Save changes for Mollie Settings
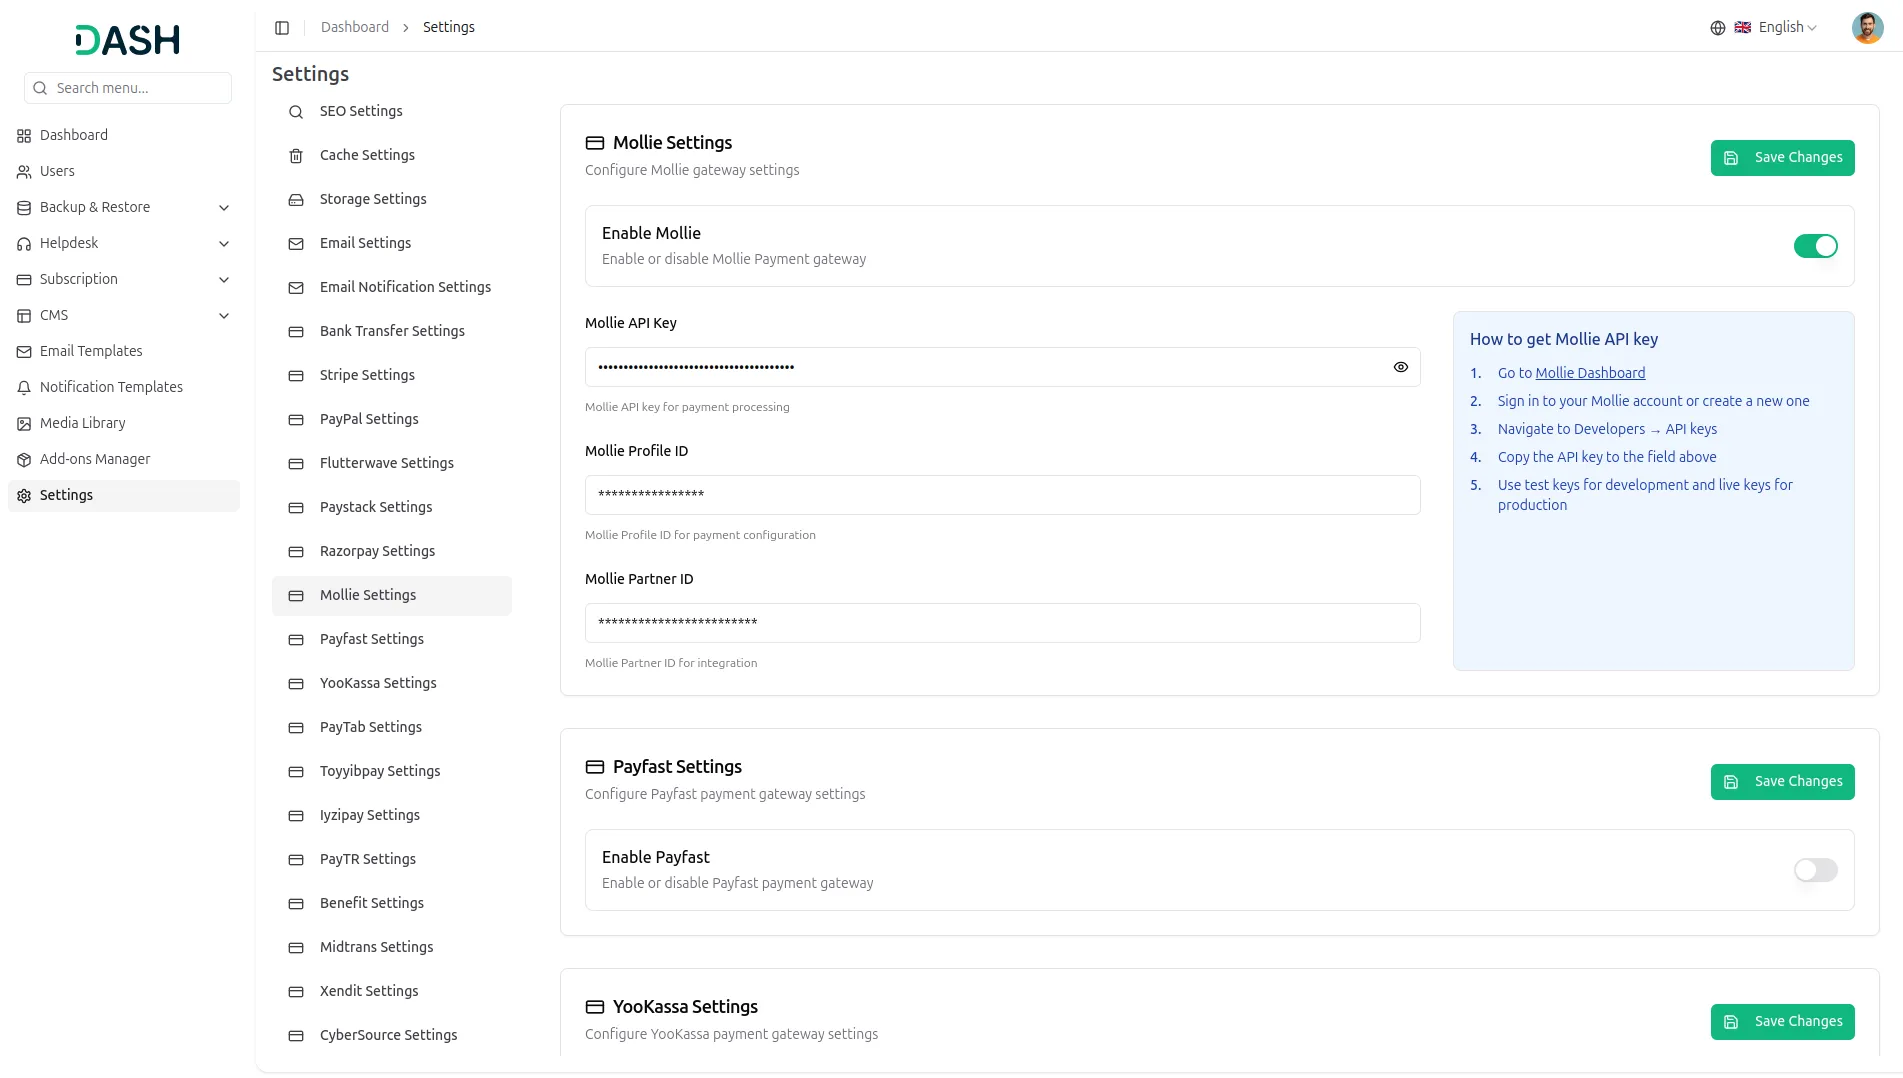The image size is (1903, 1078). tap(1782, 158)
